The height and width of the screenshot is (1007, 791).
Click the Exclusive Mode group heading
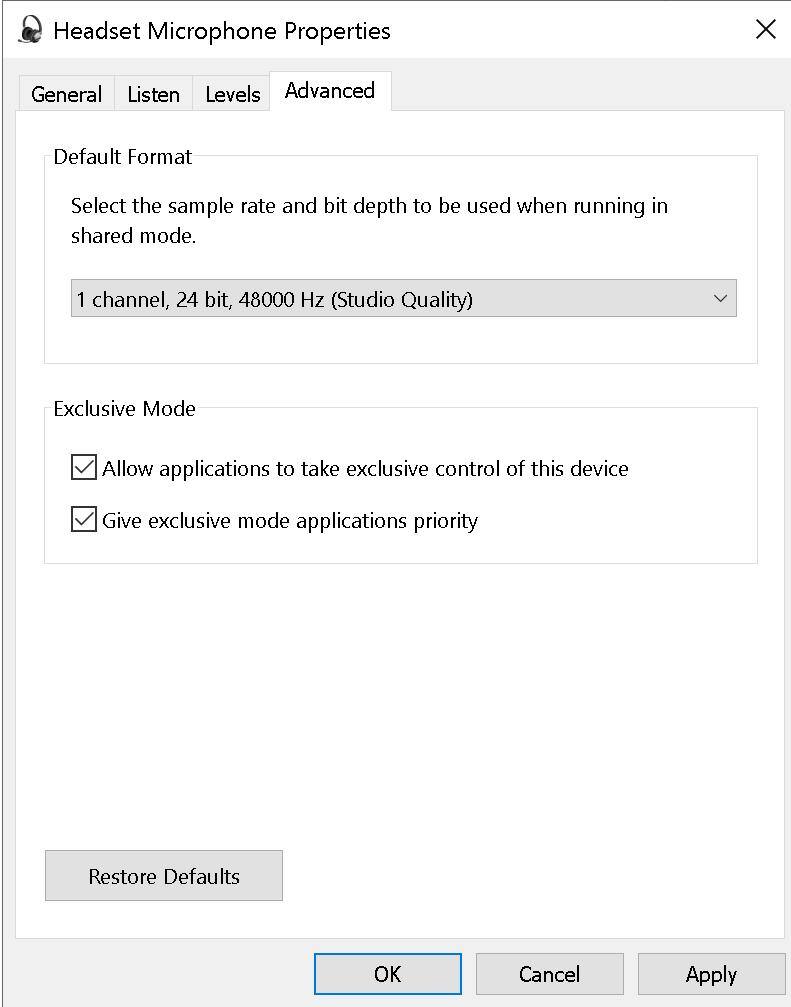click(x=124, y=409)
